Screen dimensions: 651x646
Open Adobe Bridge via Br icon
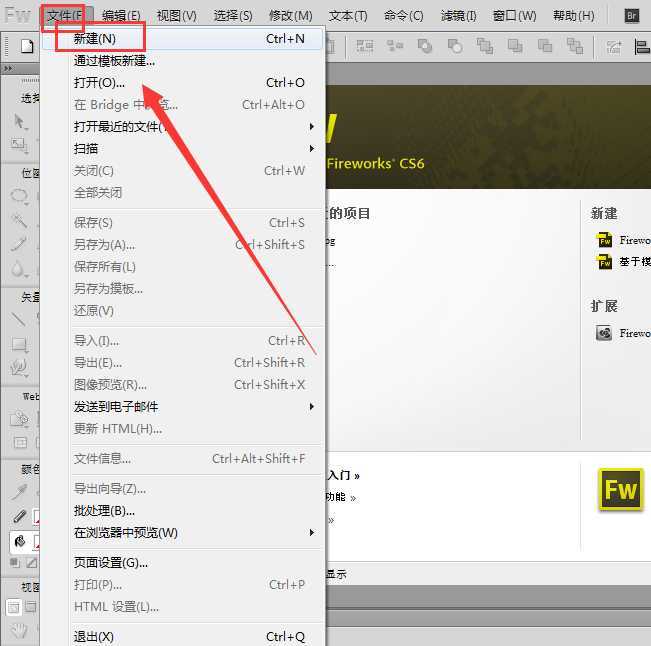tap(631, 16)
